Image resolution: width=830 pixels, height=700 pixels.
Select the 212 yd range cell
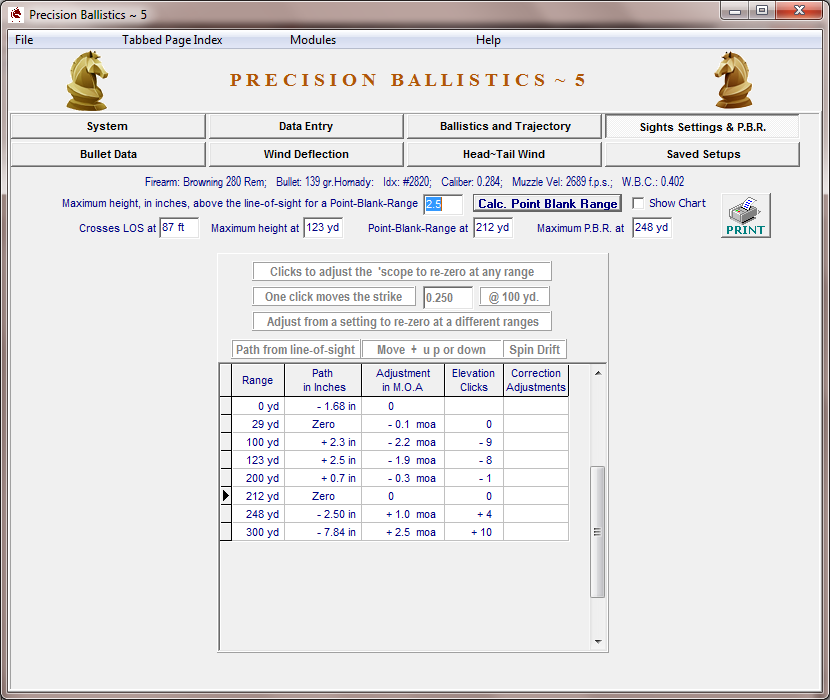pyautogui.click(x=258, y=496)
